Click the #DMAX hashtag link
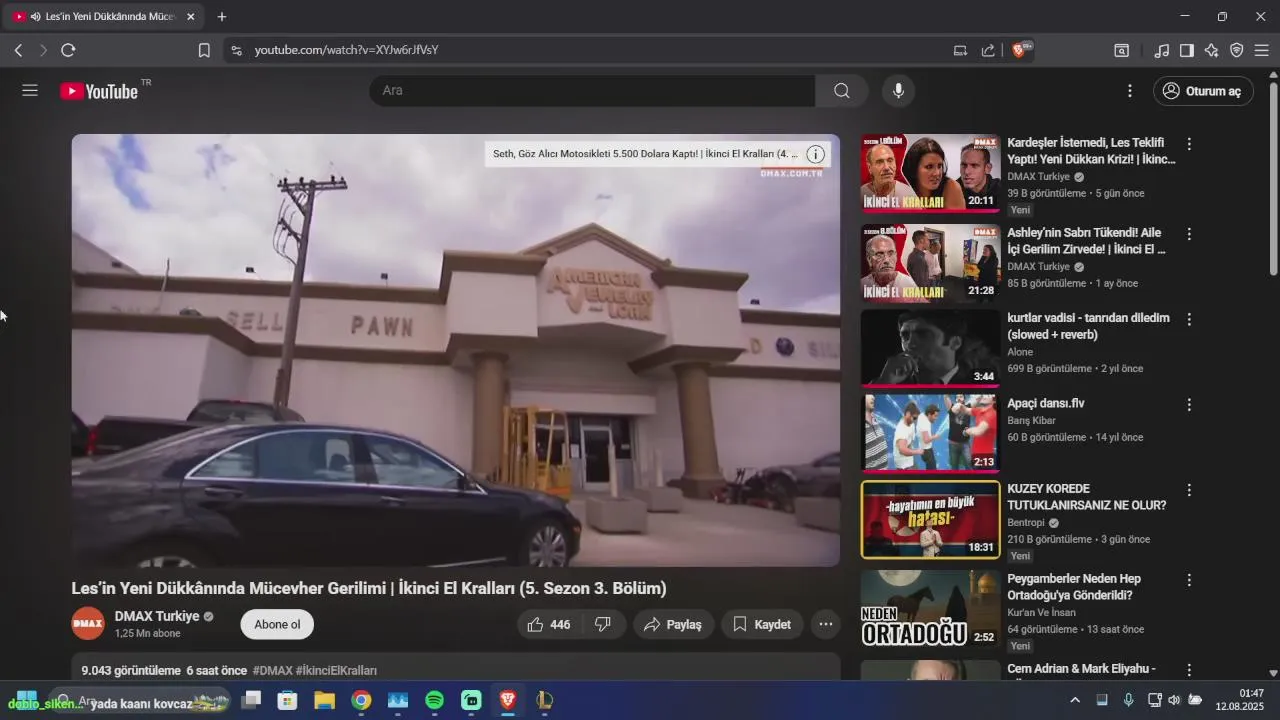The height and width of the screenshot is (720, 1280). 272,670
